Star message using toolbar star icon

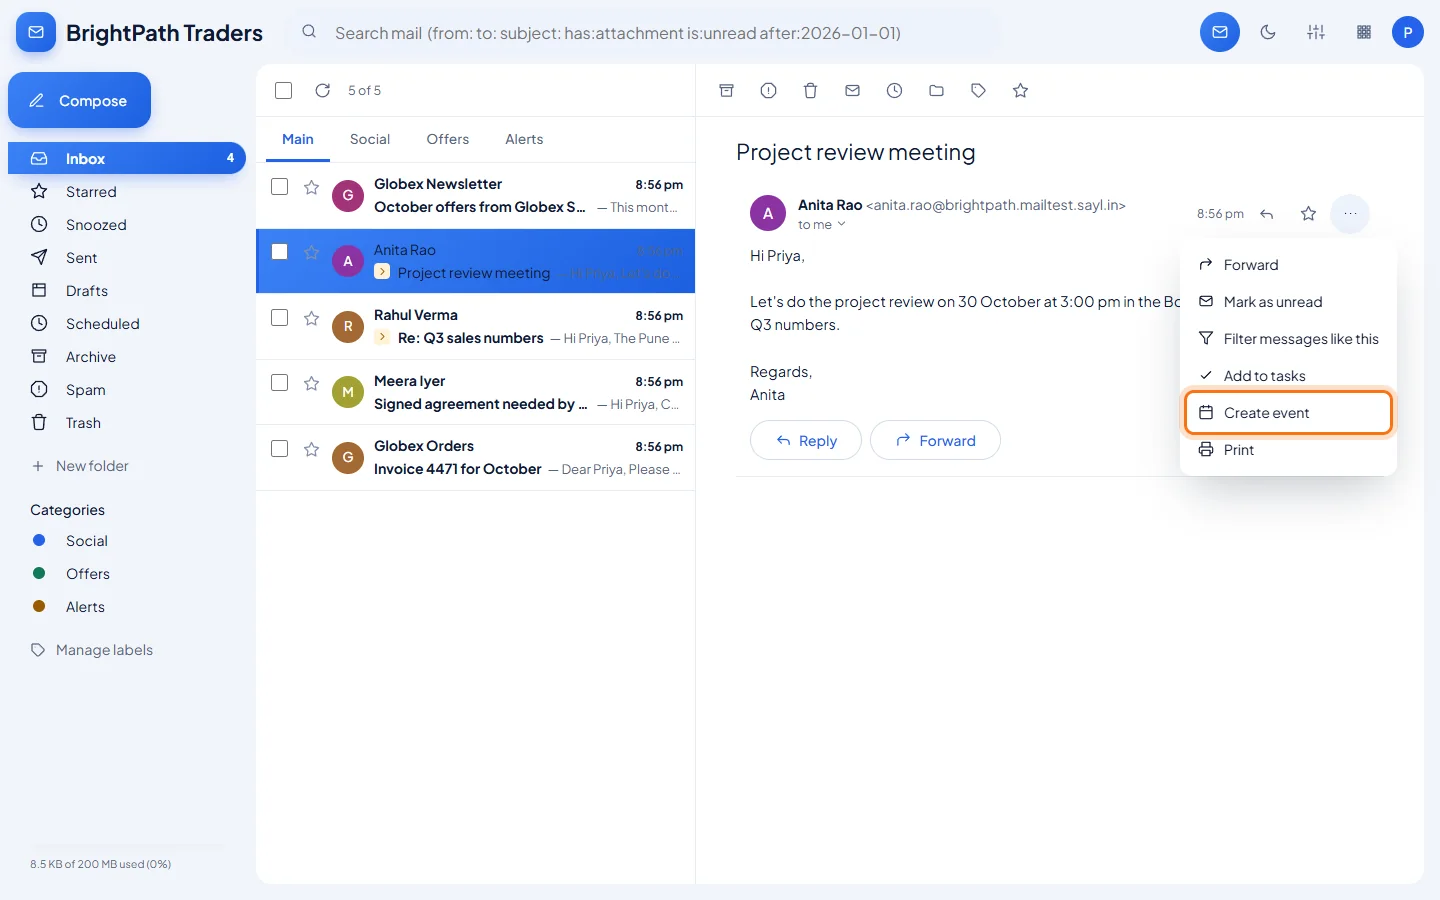pos(1020,91)
